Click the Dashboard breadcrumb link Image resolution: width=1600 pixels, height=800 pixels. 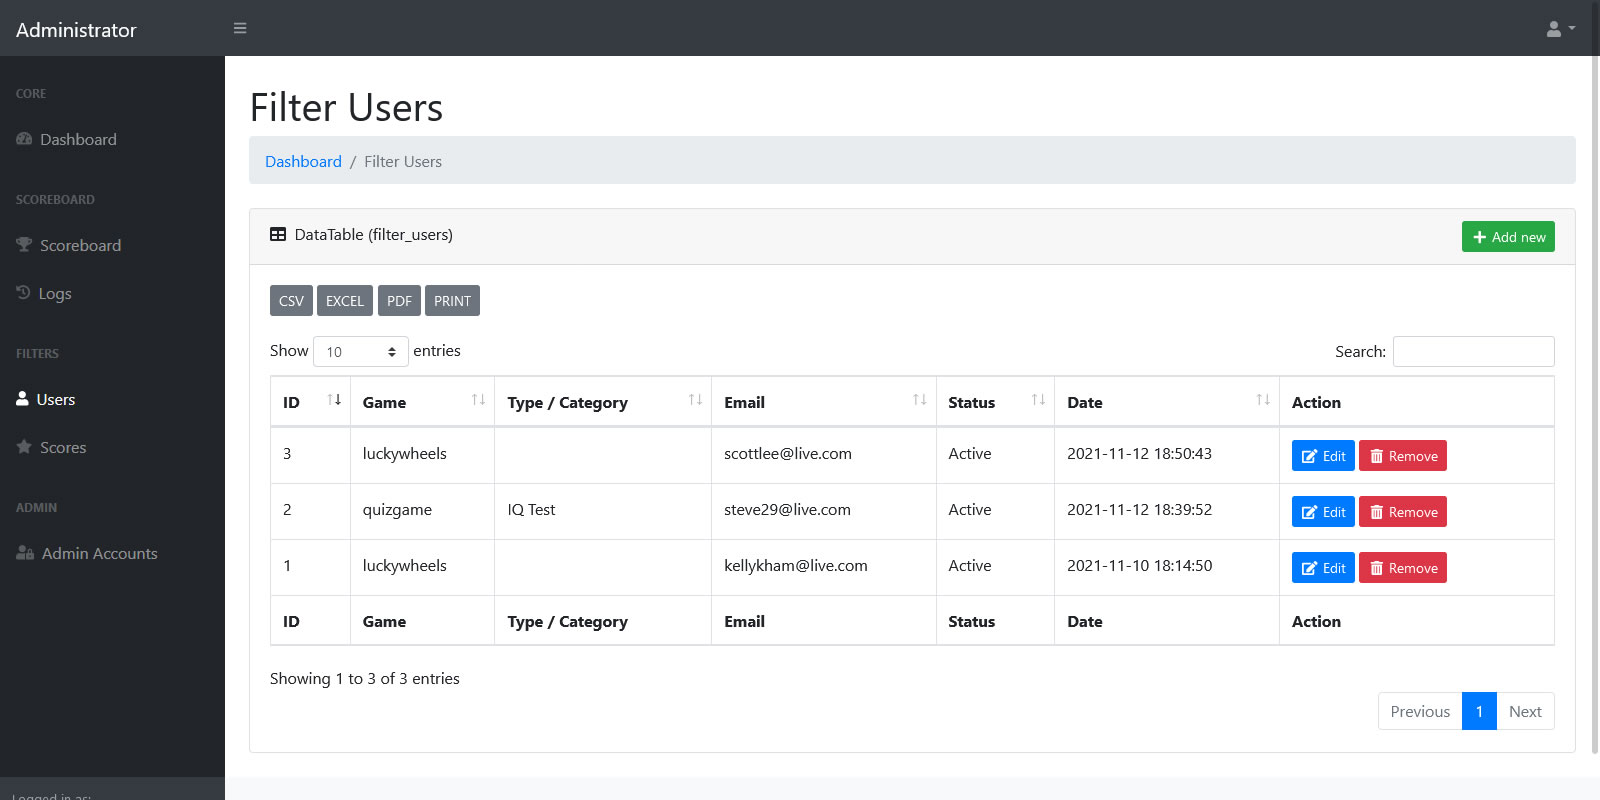pos(303,162)
